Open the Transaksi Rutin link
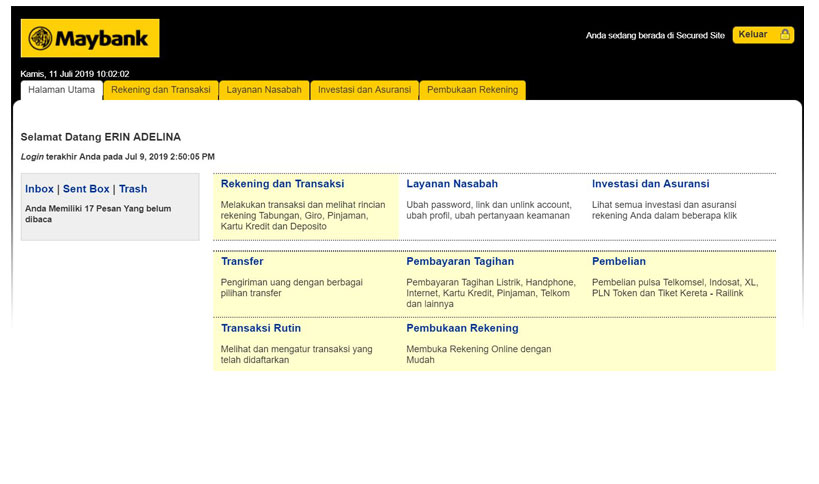This screenshot has width=819, height=484. coord(261,328)
